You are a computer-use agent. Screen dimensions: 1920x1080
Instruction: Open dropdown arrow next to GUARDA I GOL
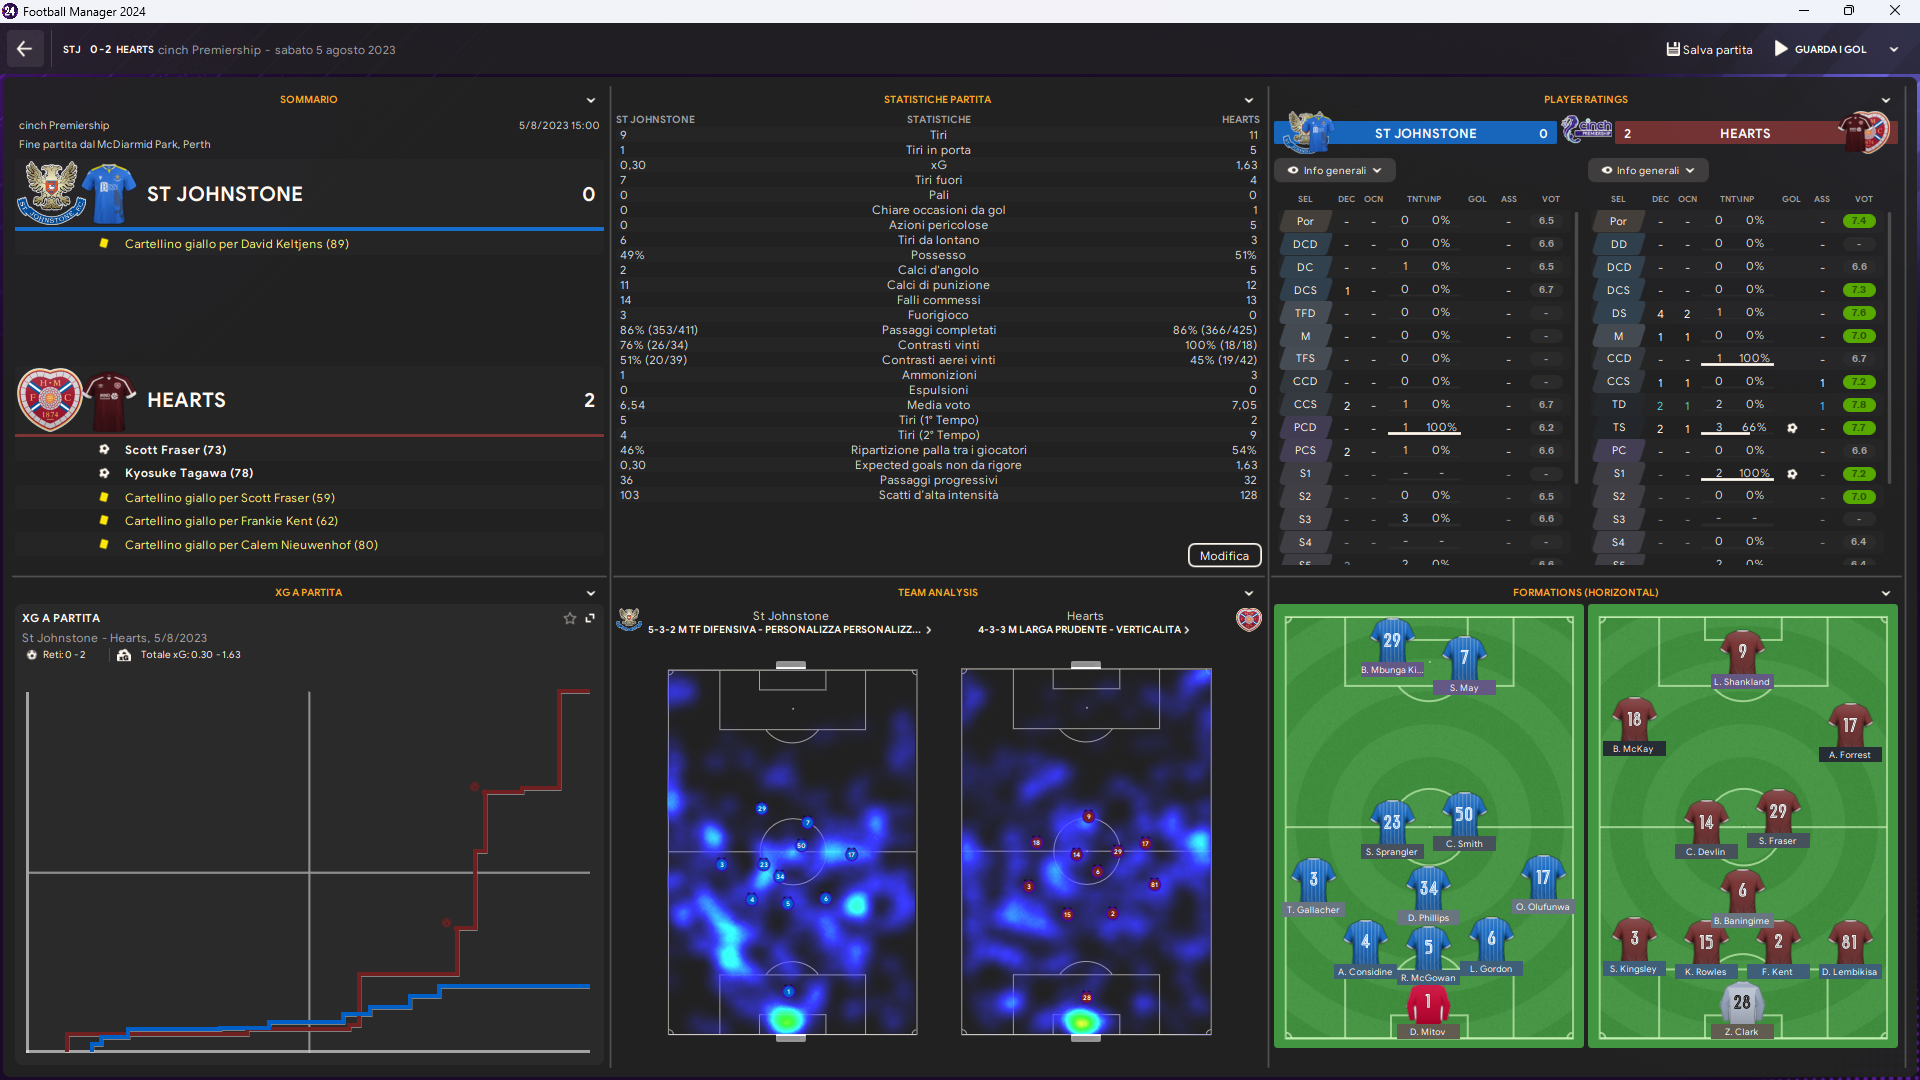click(x=1893, y=49)
